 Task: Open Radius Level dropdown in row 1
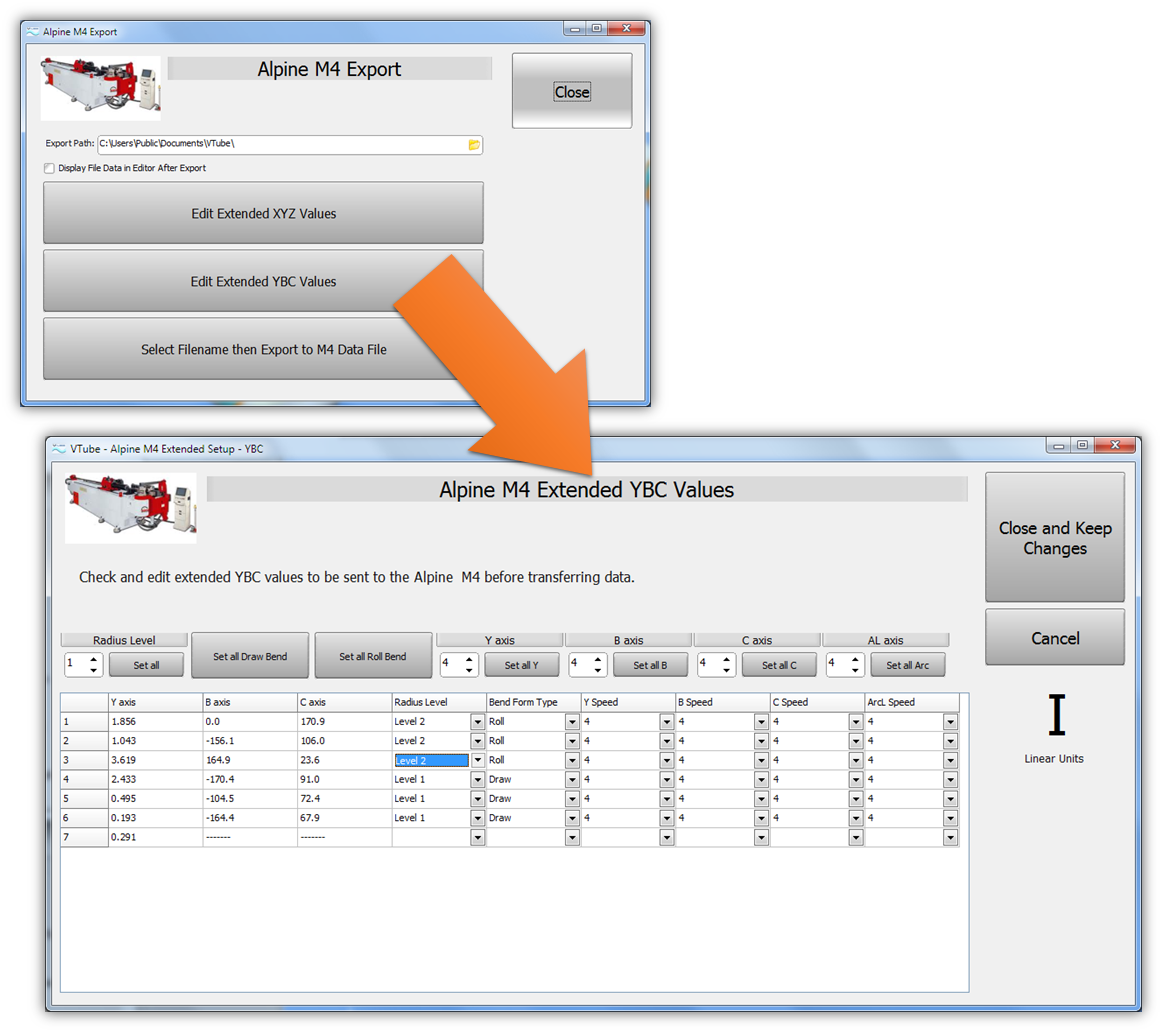coord(477,722)
